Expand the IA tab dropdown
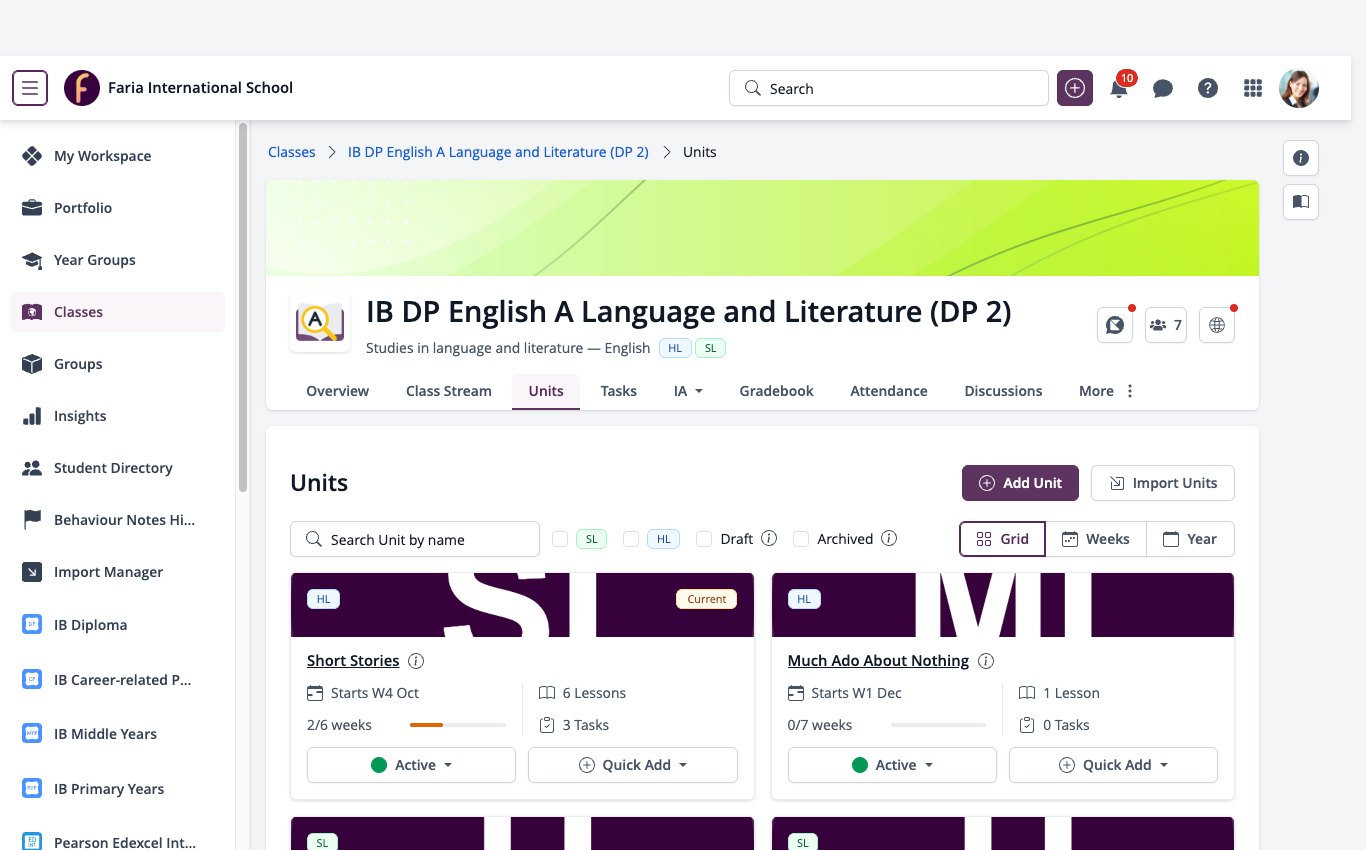This screenshot has height=850, width=1366. 688,391
